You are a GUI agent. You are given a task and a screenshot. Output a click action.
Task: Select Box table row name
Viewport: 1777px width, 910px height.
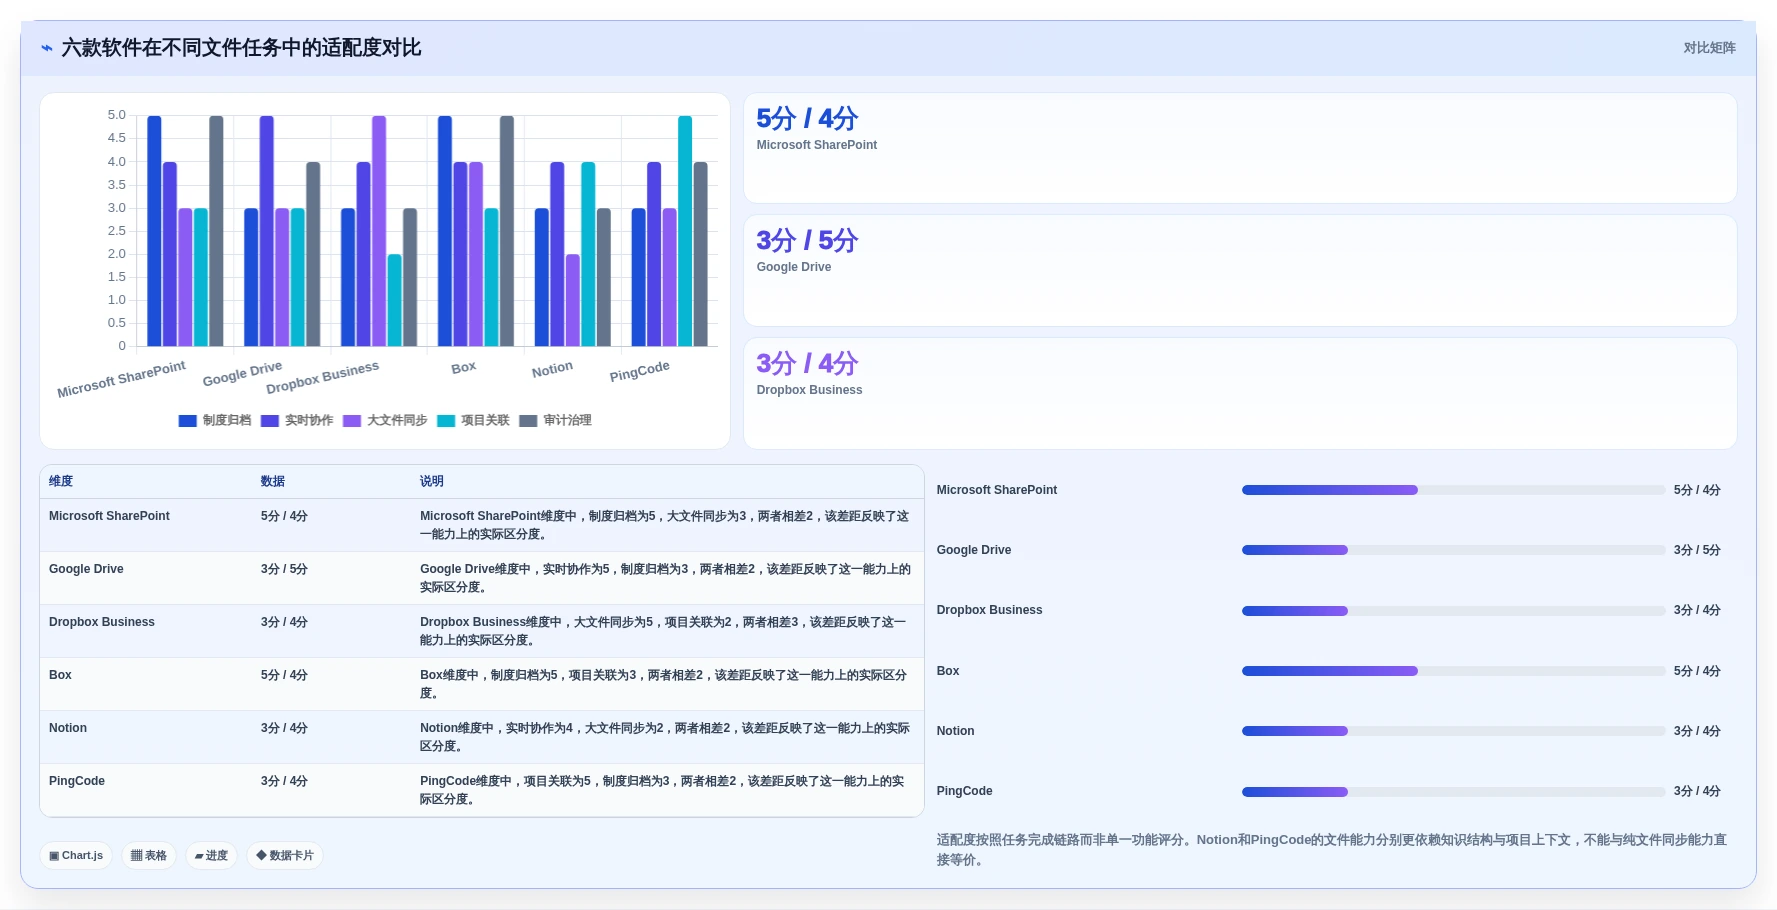[x=60, y=675]
